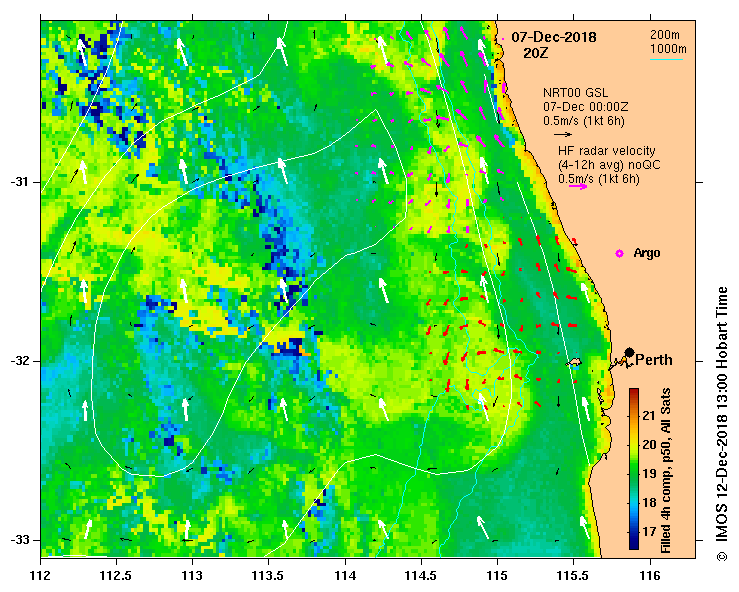Click the Perth city marker dot
Screen dimensions: 739x592
tap(629, 352)
